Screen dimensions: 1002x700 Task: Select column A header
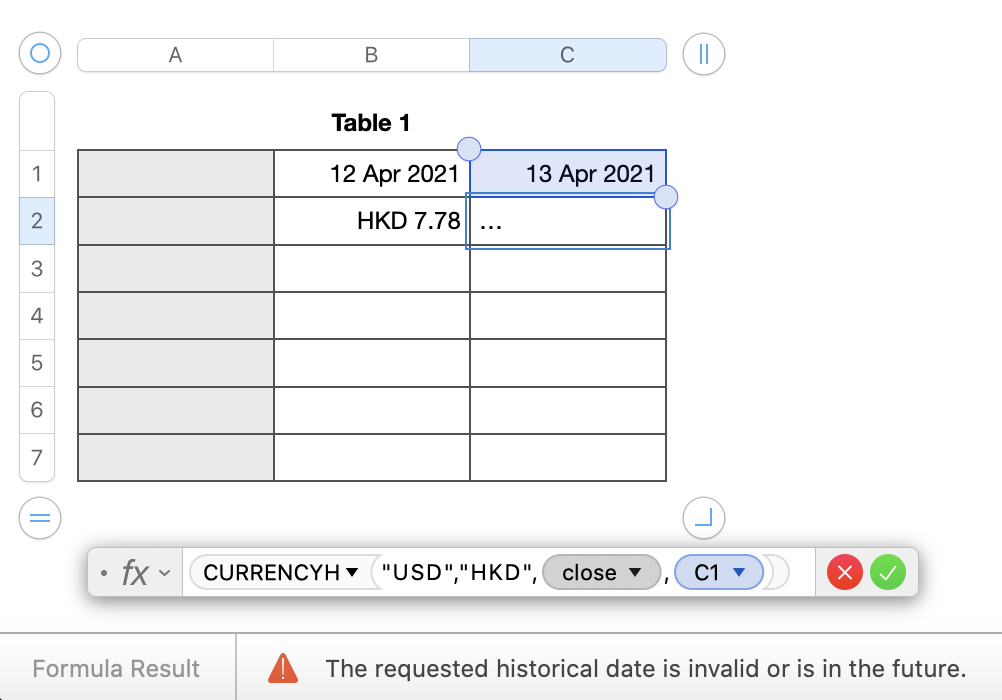tap(175, 55)
